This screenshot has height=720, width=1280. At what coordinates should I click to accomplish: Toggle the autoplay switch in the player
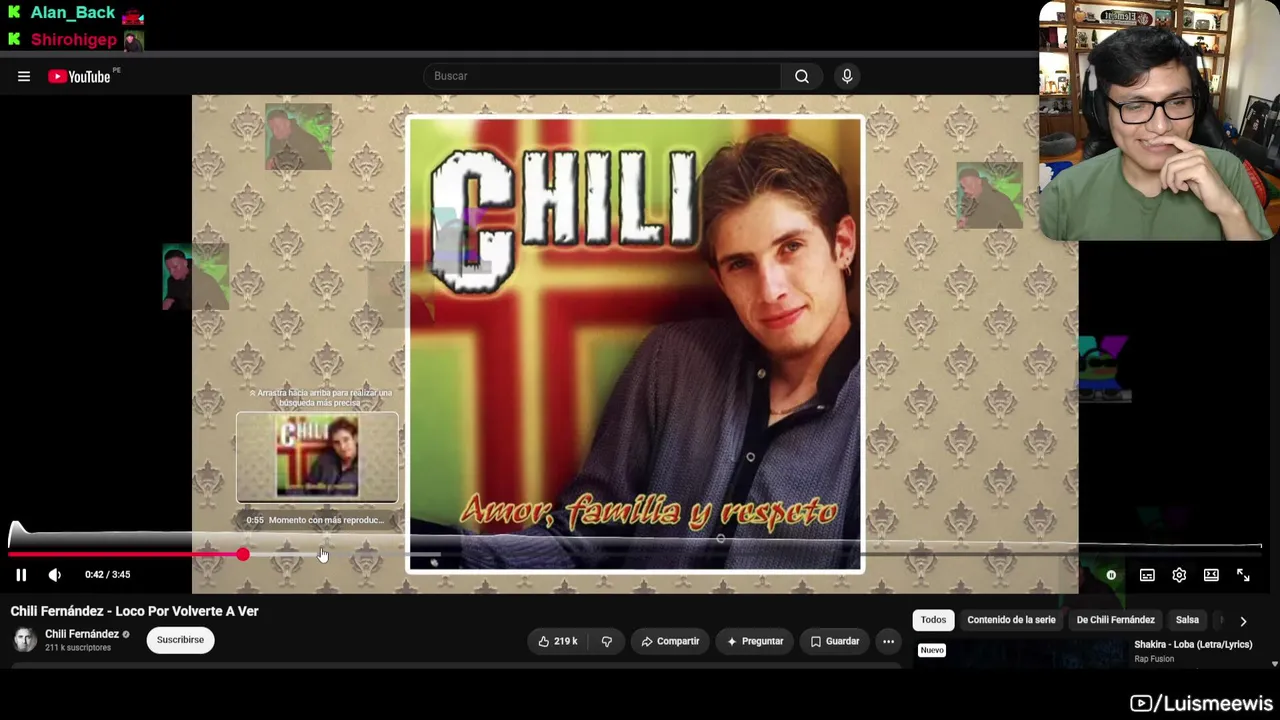click(x=1110, y=575)
